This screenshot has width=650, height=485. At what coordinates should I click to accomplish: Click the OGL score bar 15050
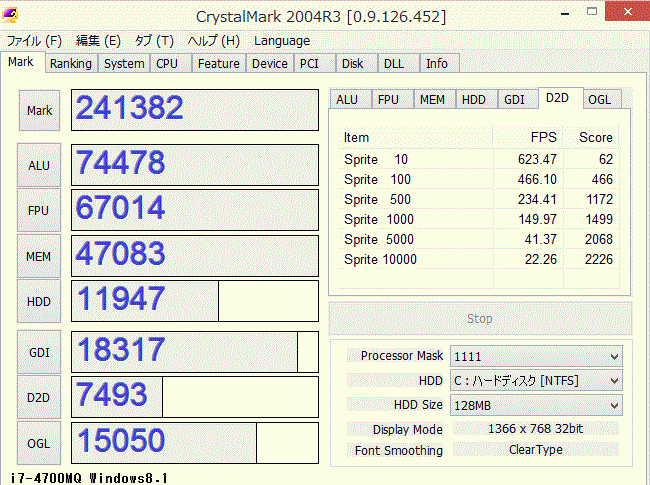click(195, 443)
